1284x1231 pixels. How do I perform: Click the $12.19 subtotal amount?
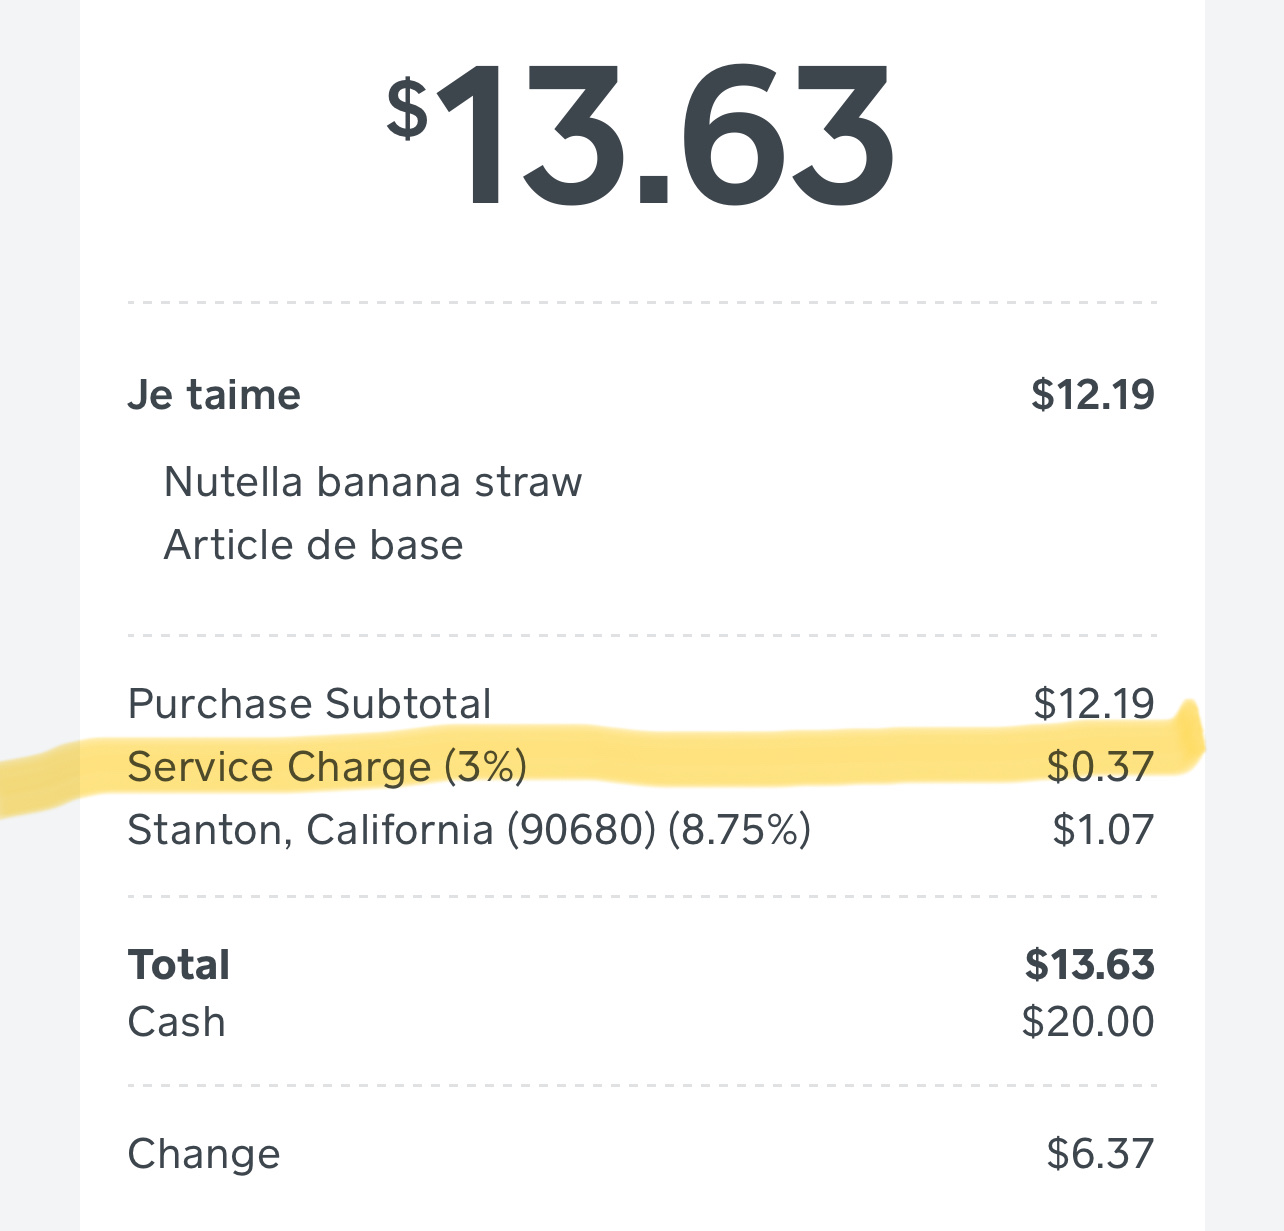click(x=1094, y=704)
